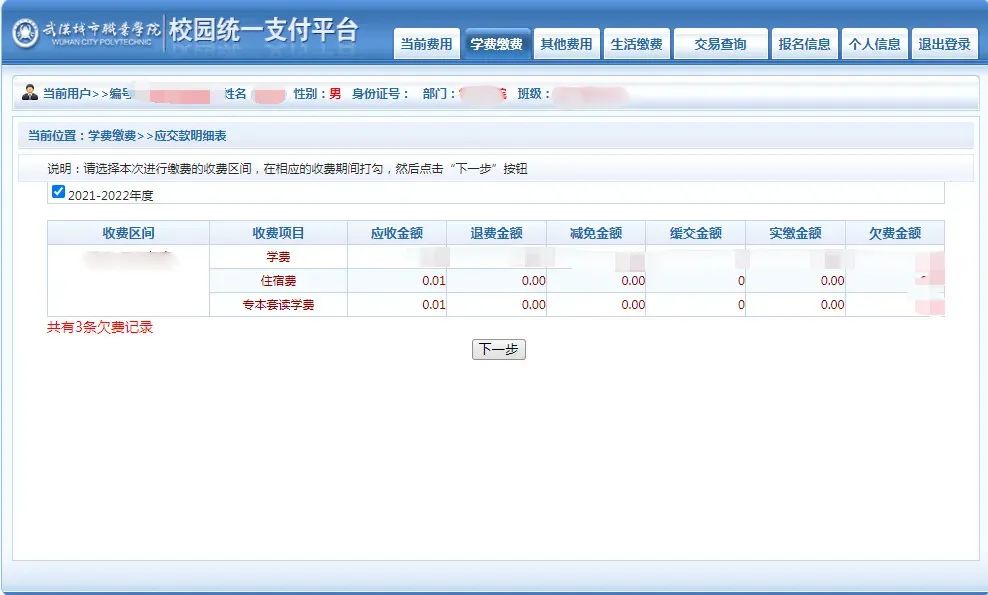Select the 报名信息 tab
The width and height of the screenshot is (988, 595).
point(804,44)
